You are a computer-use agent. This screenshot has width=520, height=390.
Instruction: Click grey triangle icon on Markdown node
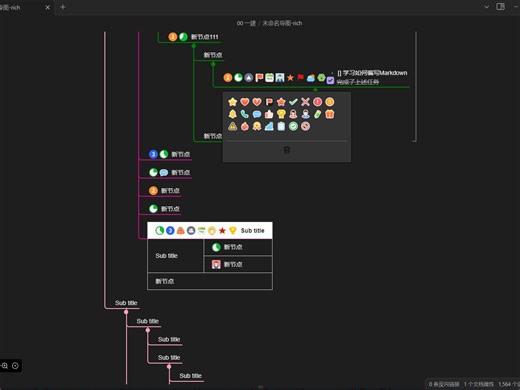(249, 78)
